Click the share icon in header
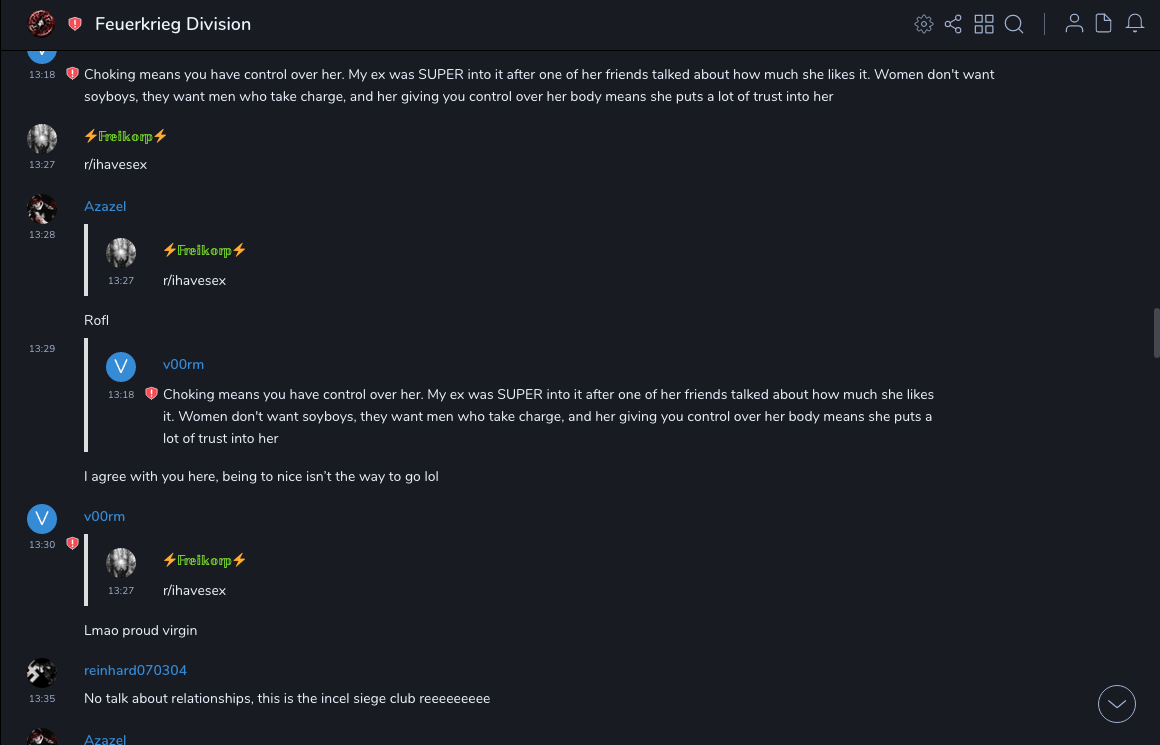Image resolution: width=1160 pixels, height=745 pixels. (953, 24)
